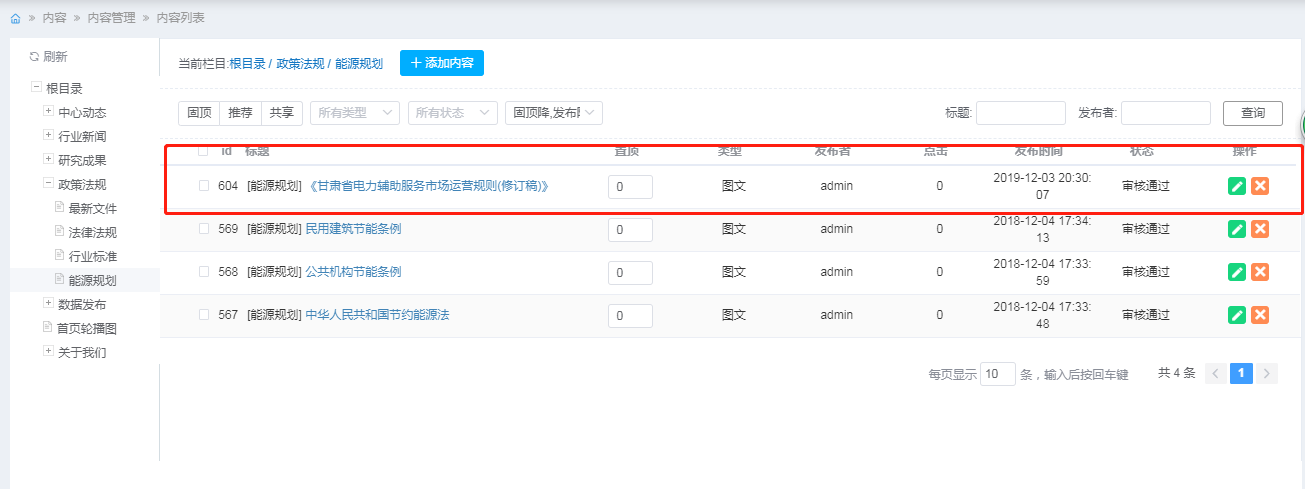
Task: Edit article 567 with green pencil icon
Action: pyautogui.click(x=1237, y=315)
